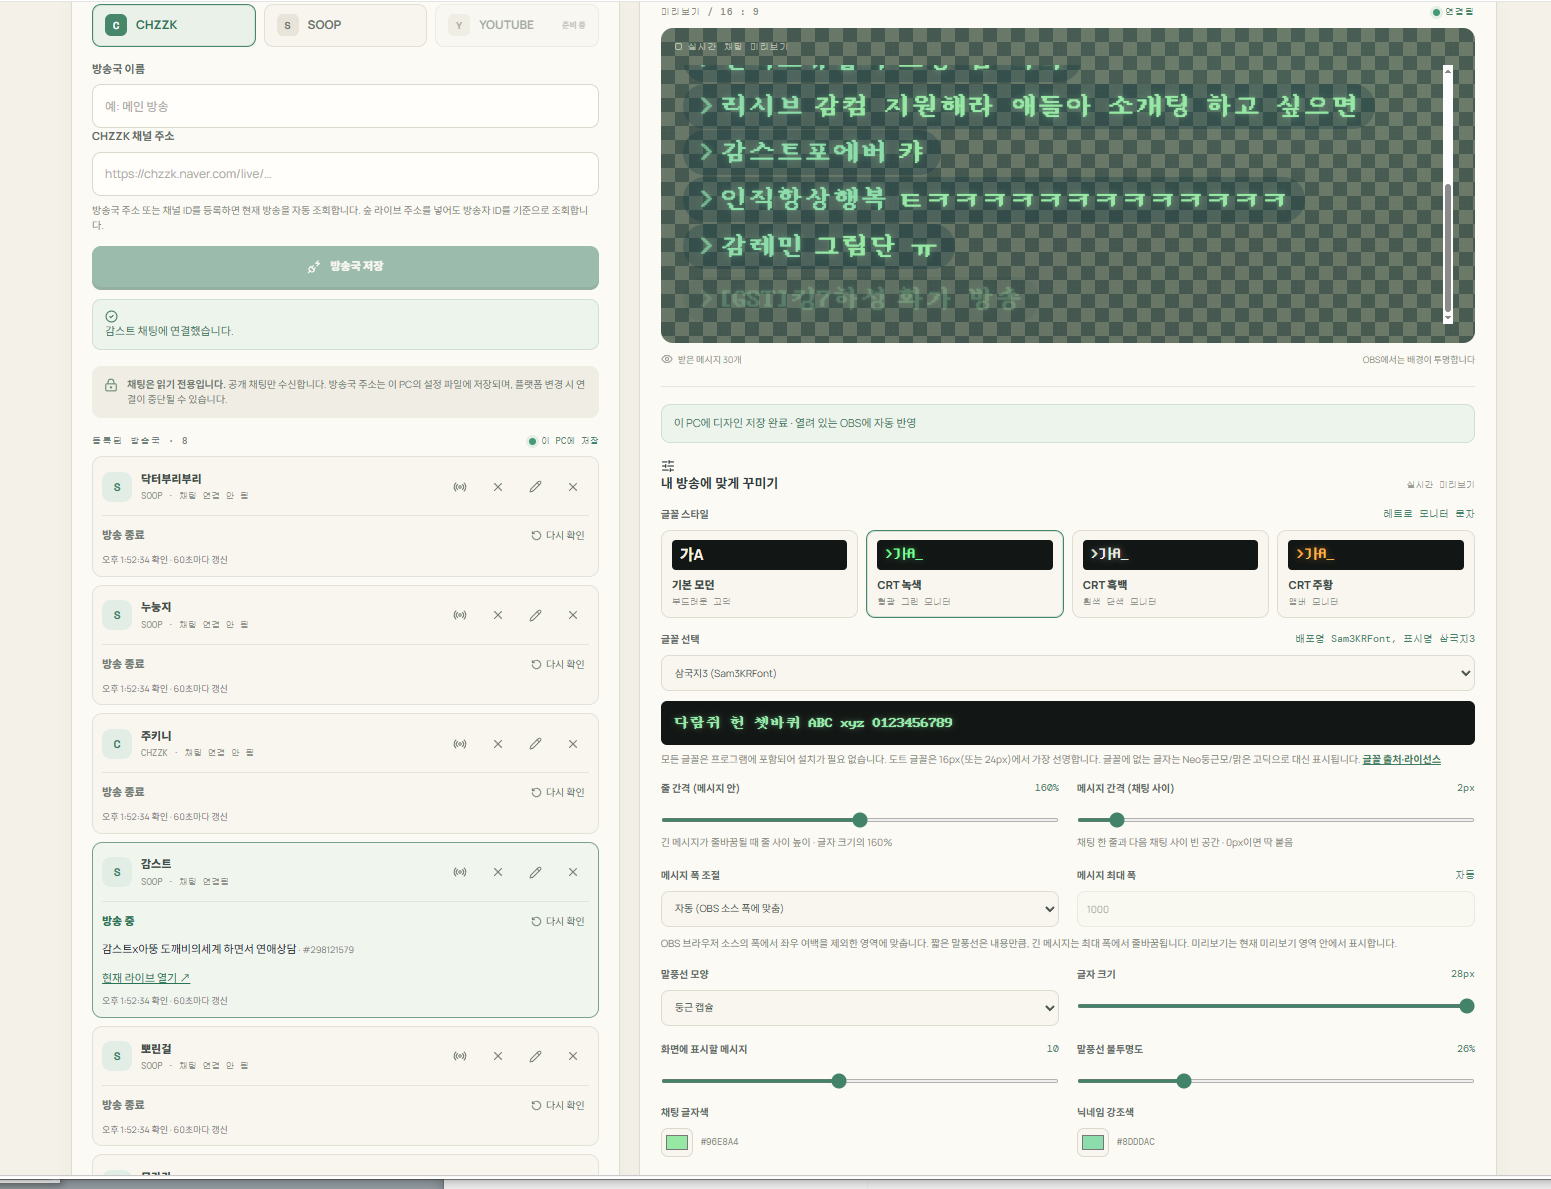Screen dimensions: 1551x1189
Task: Edit the 누눙지 station with the pencil icon
Action: (535, 615)
